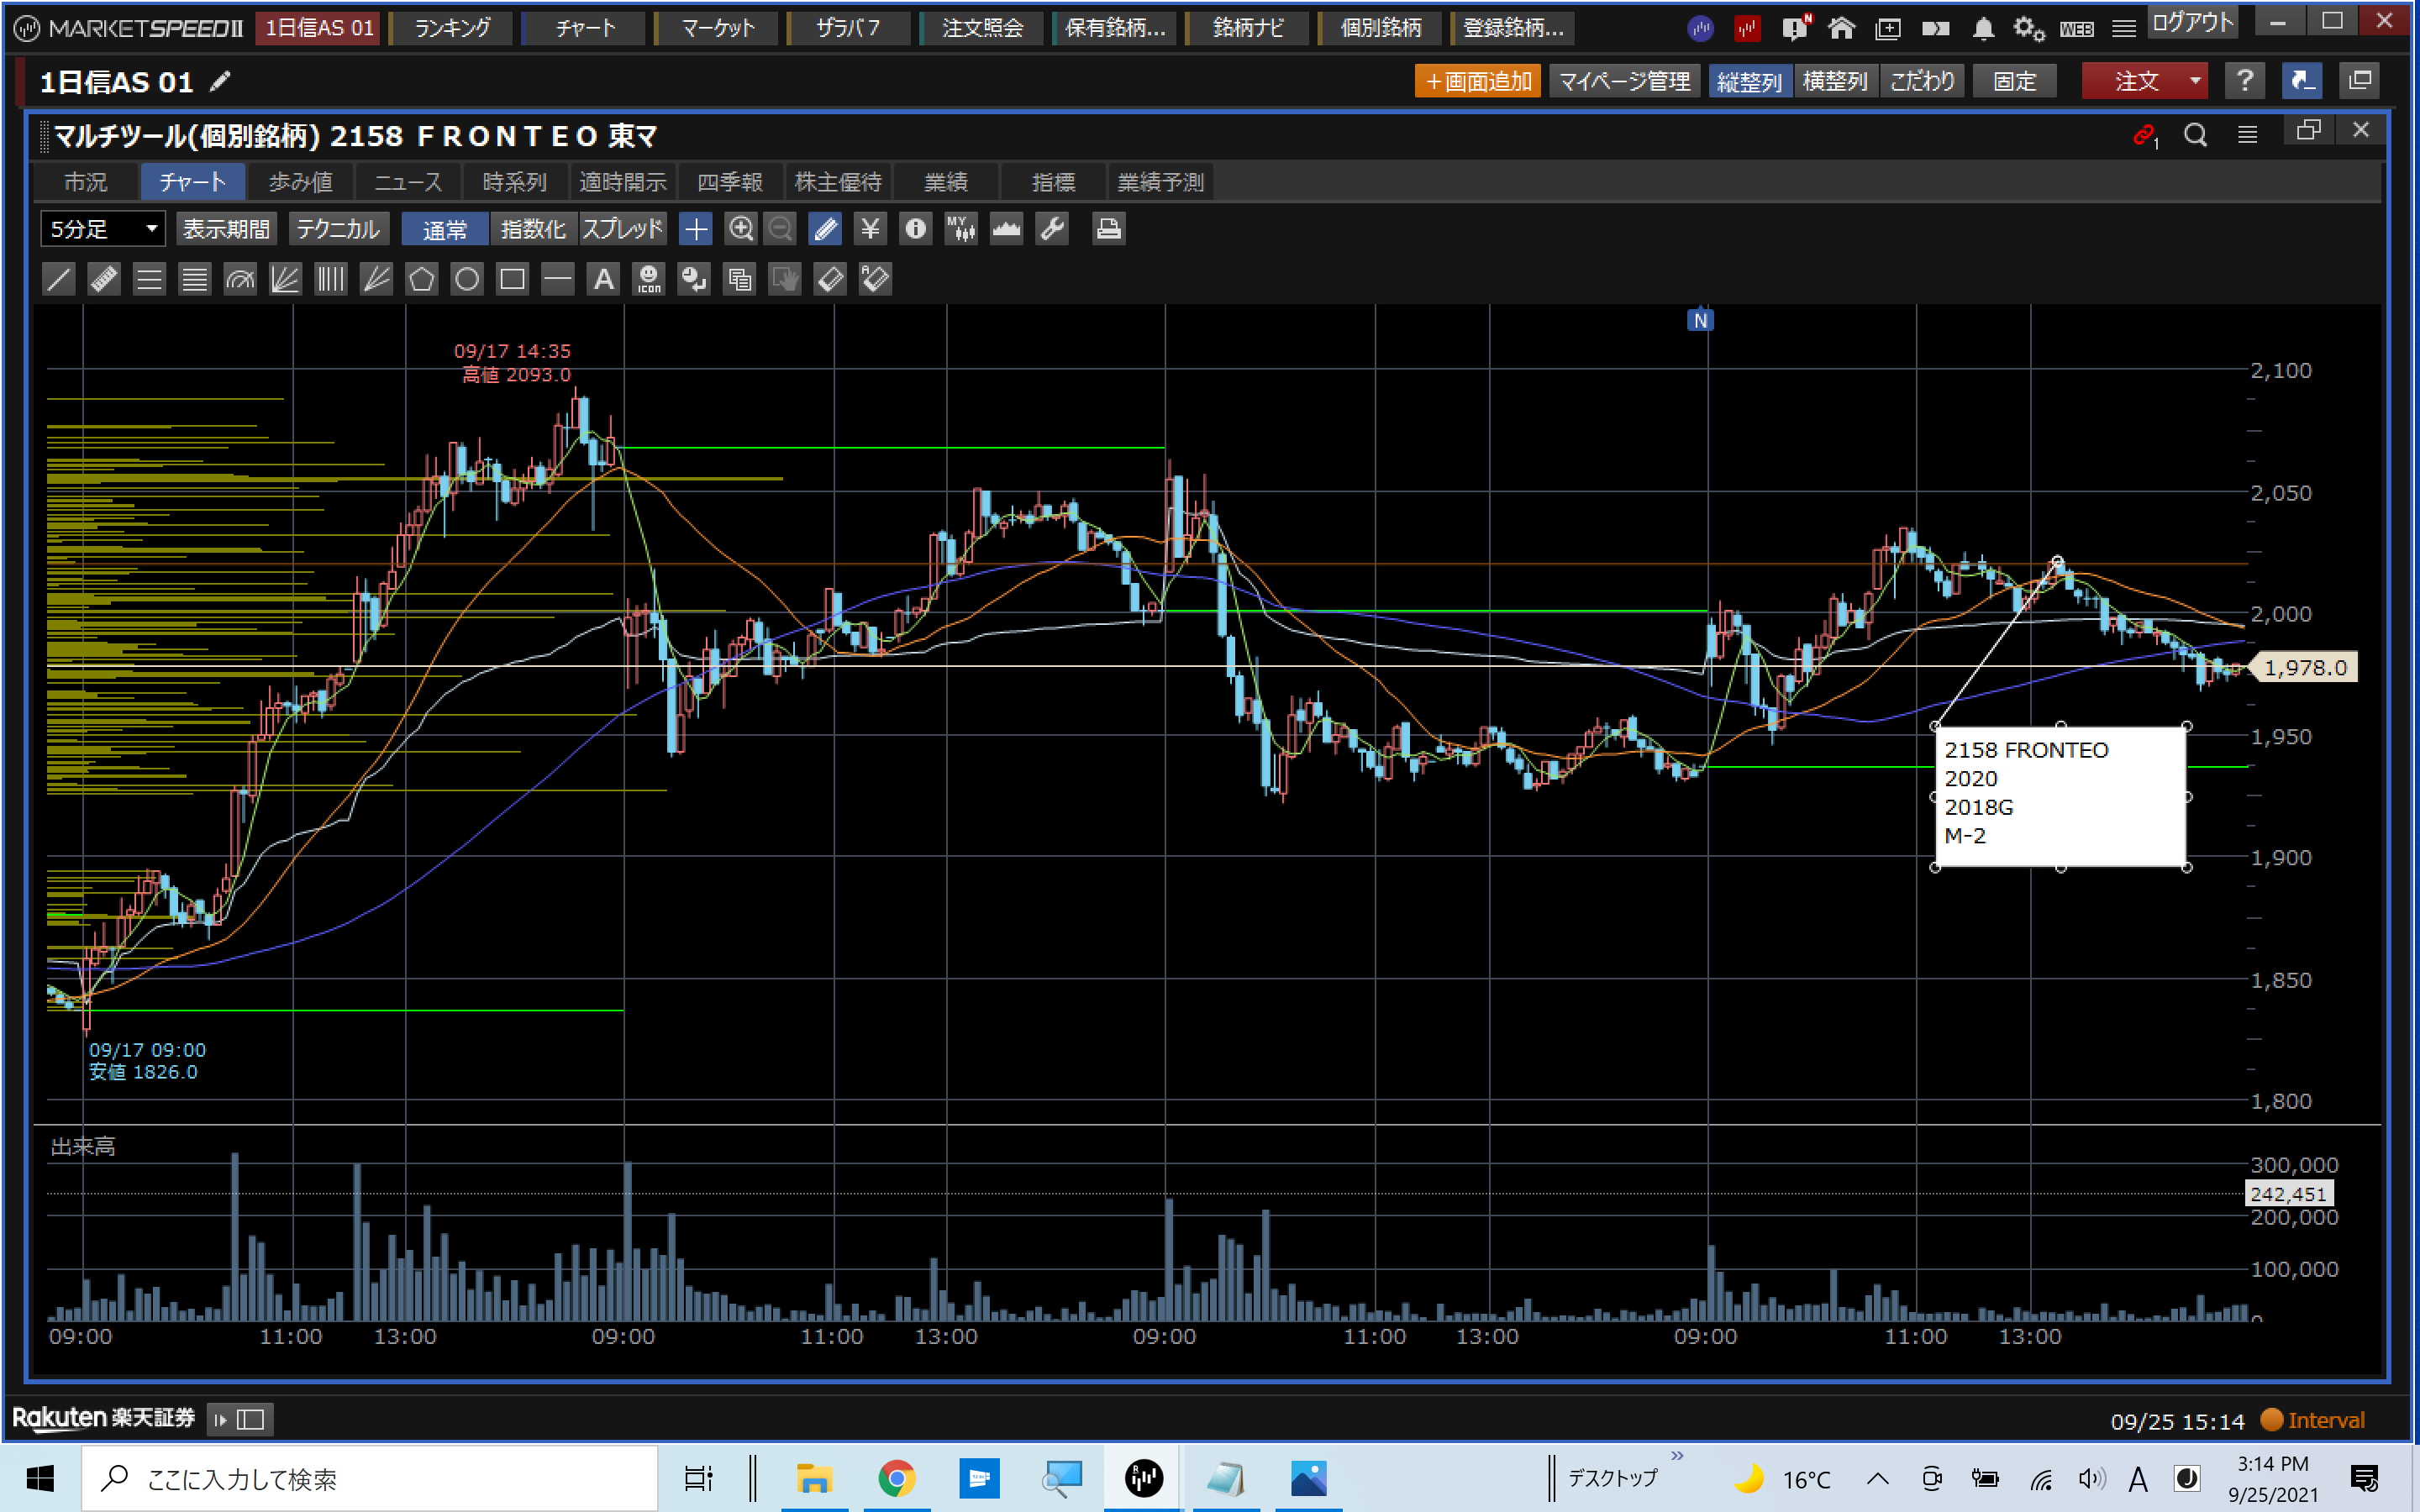The width and height of the screenshot is (2420, 1512).
Task: Click the +画面追加 button
Action: click(x=1477, y=81)
